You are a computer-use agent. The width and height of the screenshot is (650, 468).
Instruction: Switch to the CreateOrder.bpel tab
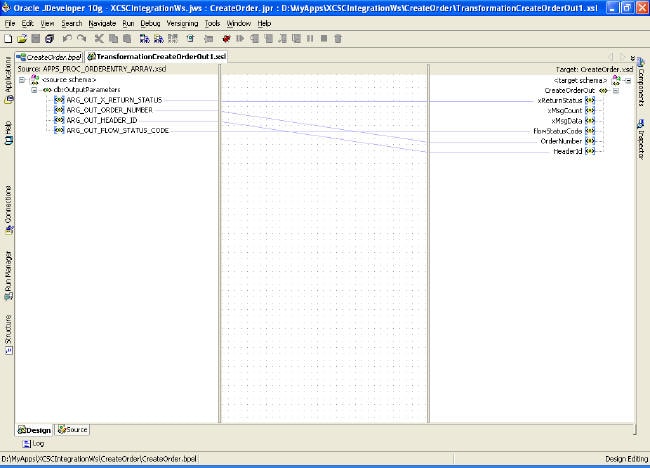(x=50, y=57)
